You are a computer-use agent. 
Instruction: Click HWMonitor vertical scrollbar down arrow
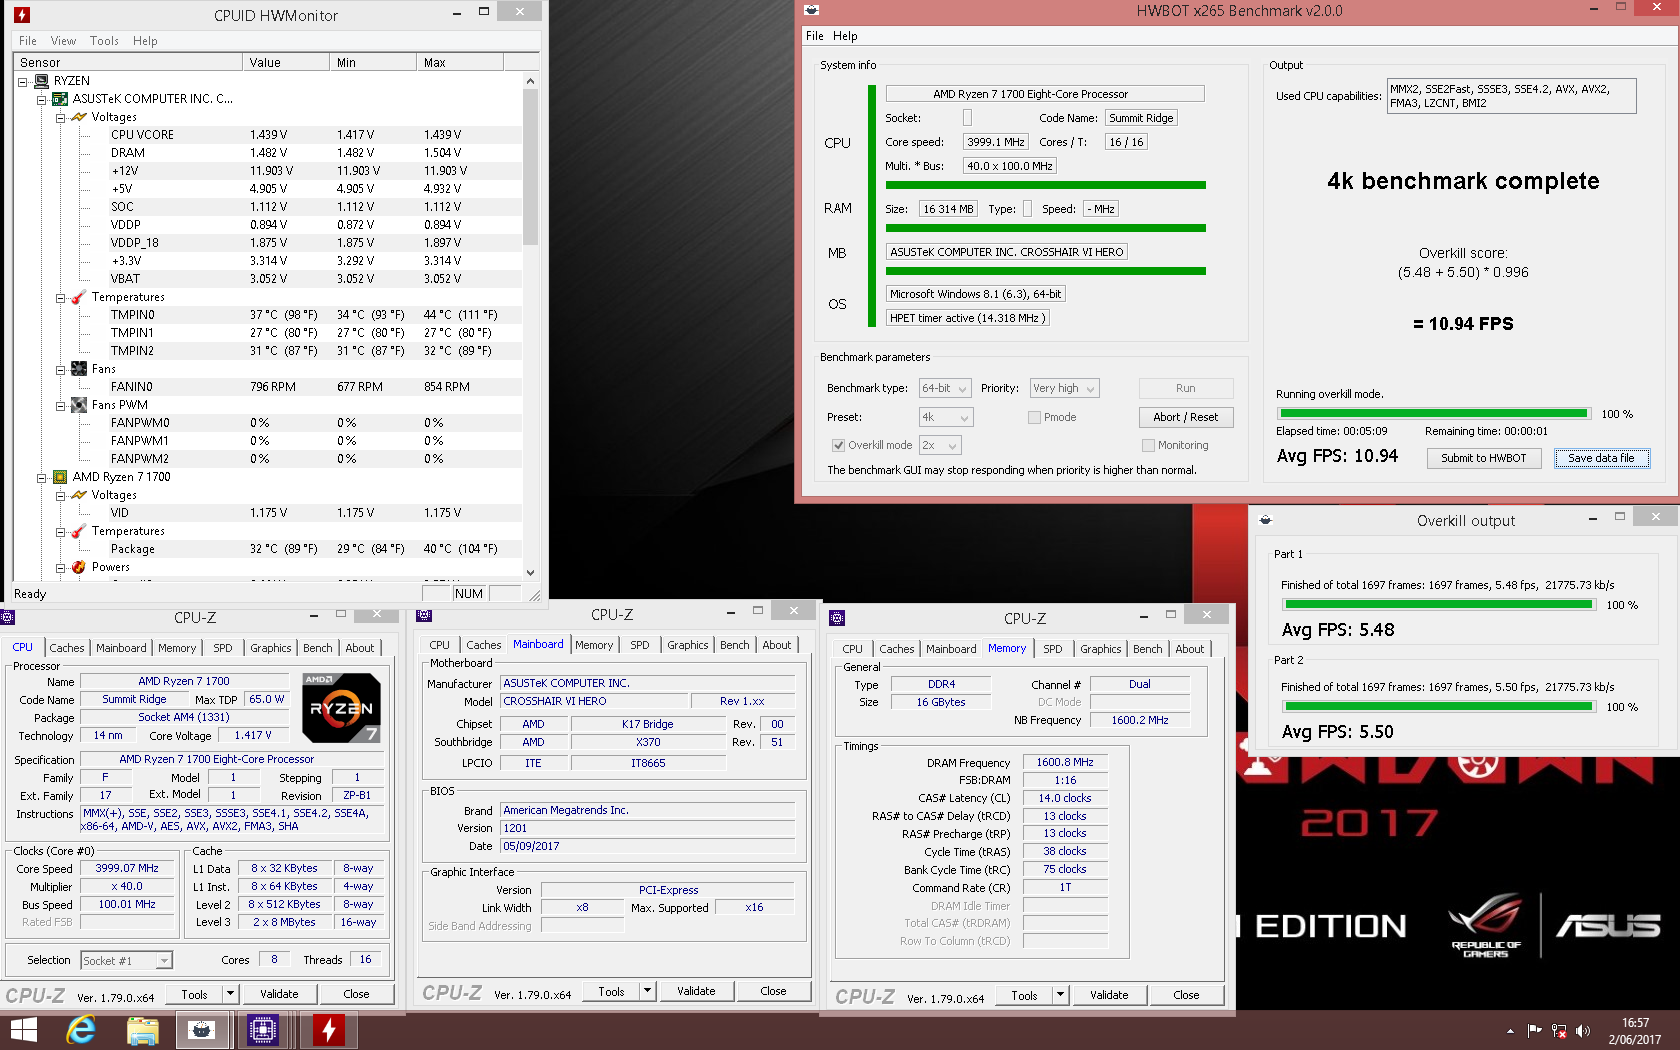click(530, 573)
